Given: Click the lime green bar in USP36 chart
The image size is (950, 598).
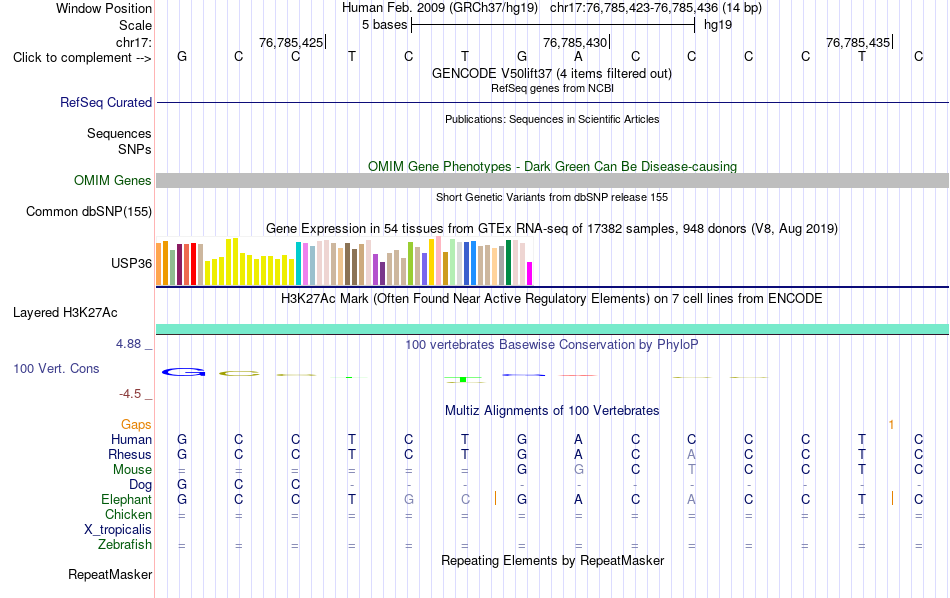Looking at the screenshot, I should click(x=410, y=264).
